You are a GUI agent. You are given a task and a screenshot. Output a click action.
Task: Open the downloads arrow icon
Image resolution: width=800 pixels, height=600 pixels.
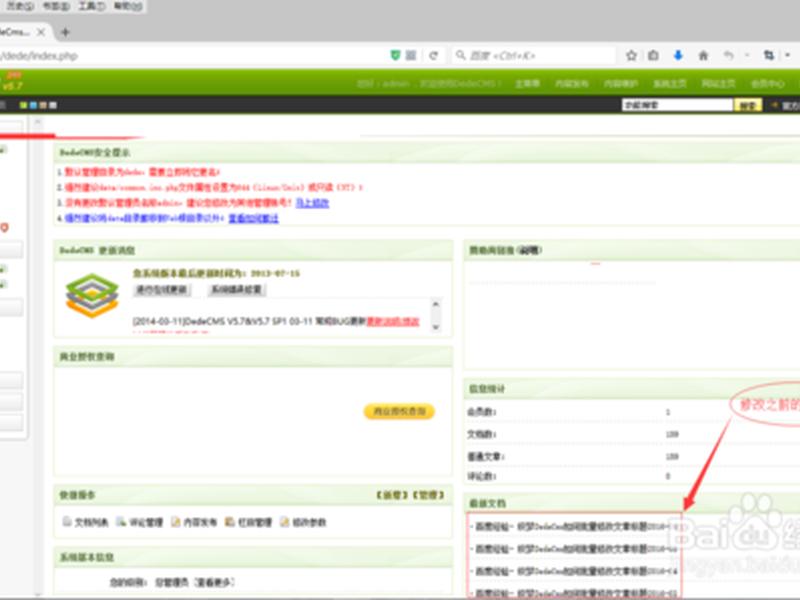pos(678,55)
